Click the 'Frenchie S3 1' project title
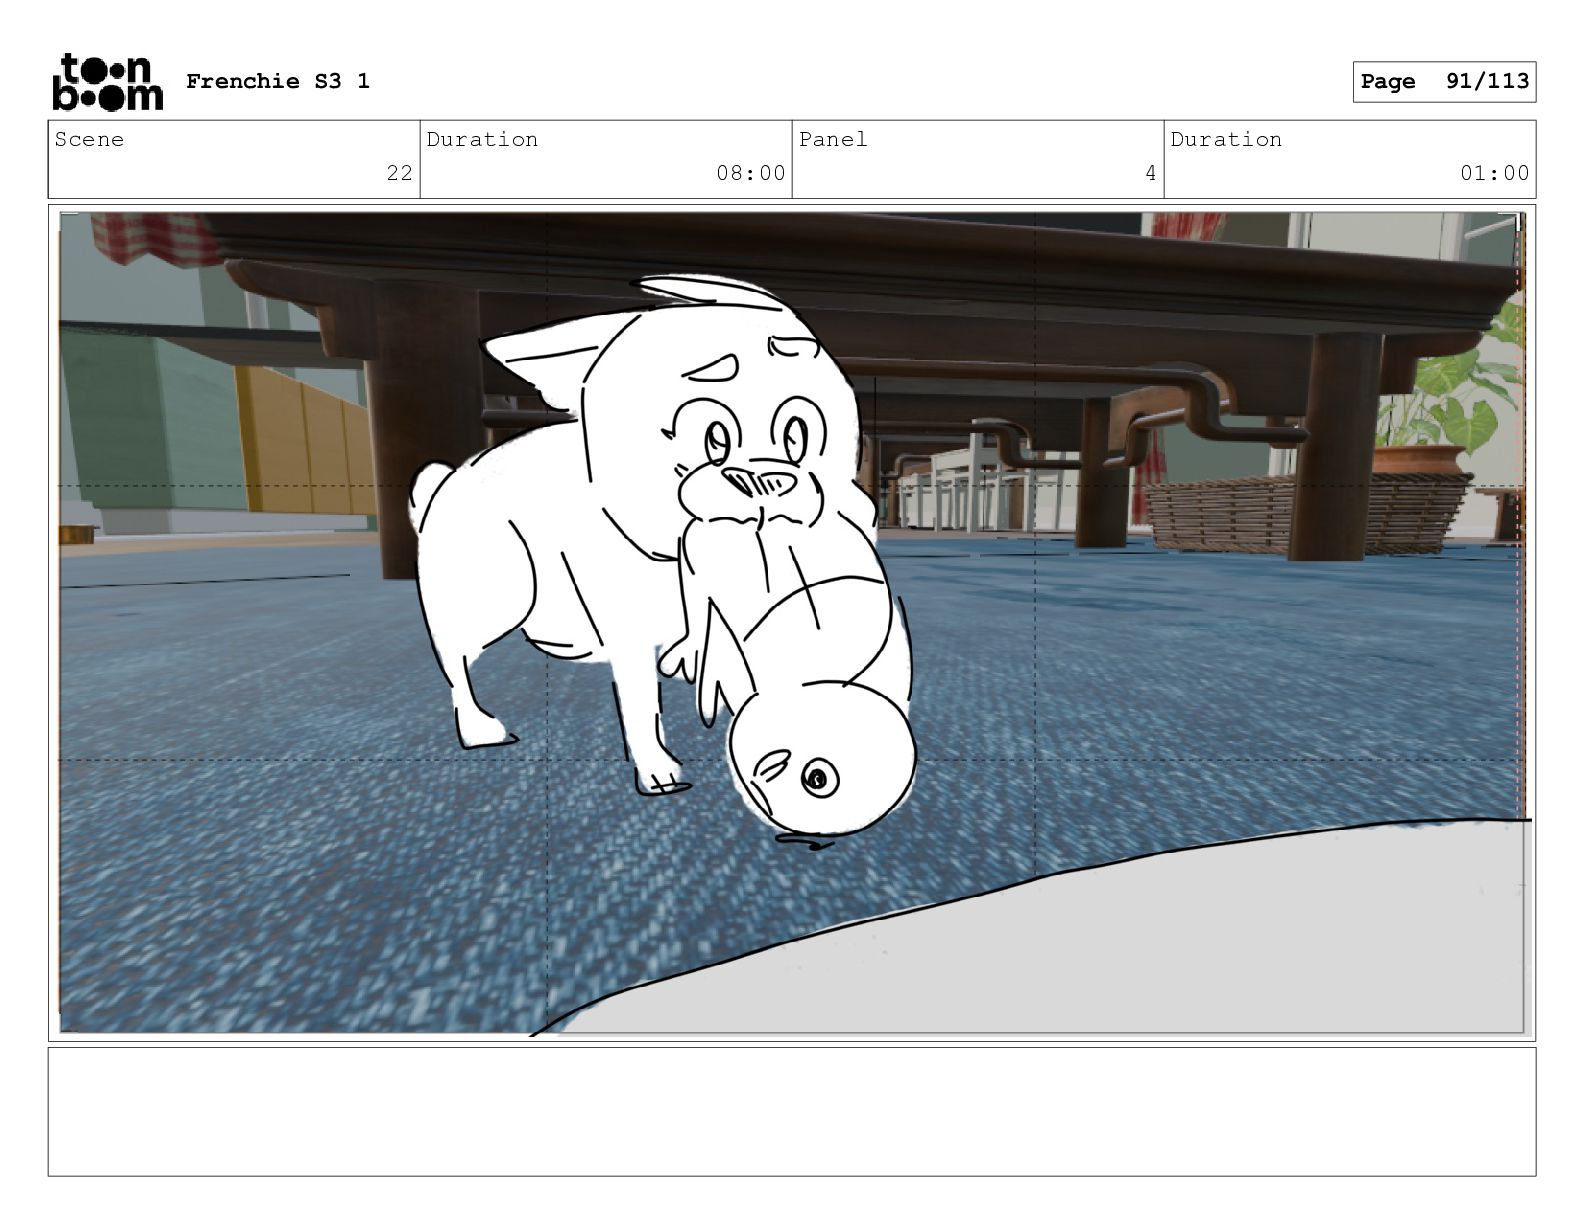 [x=278, y=81]
